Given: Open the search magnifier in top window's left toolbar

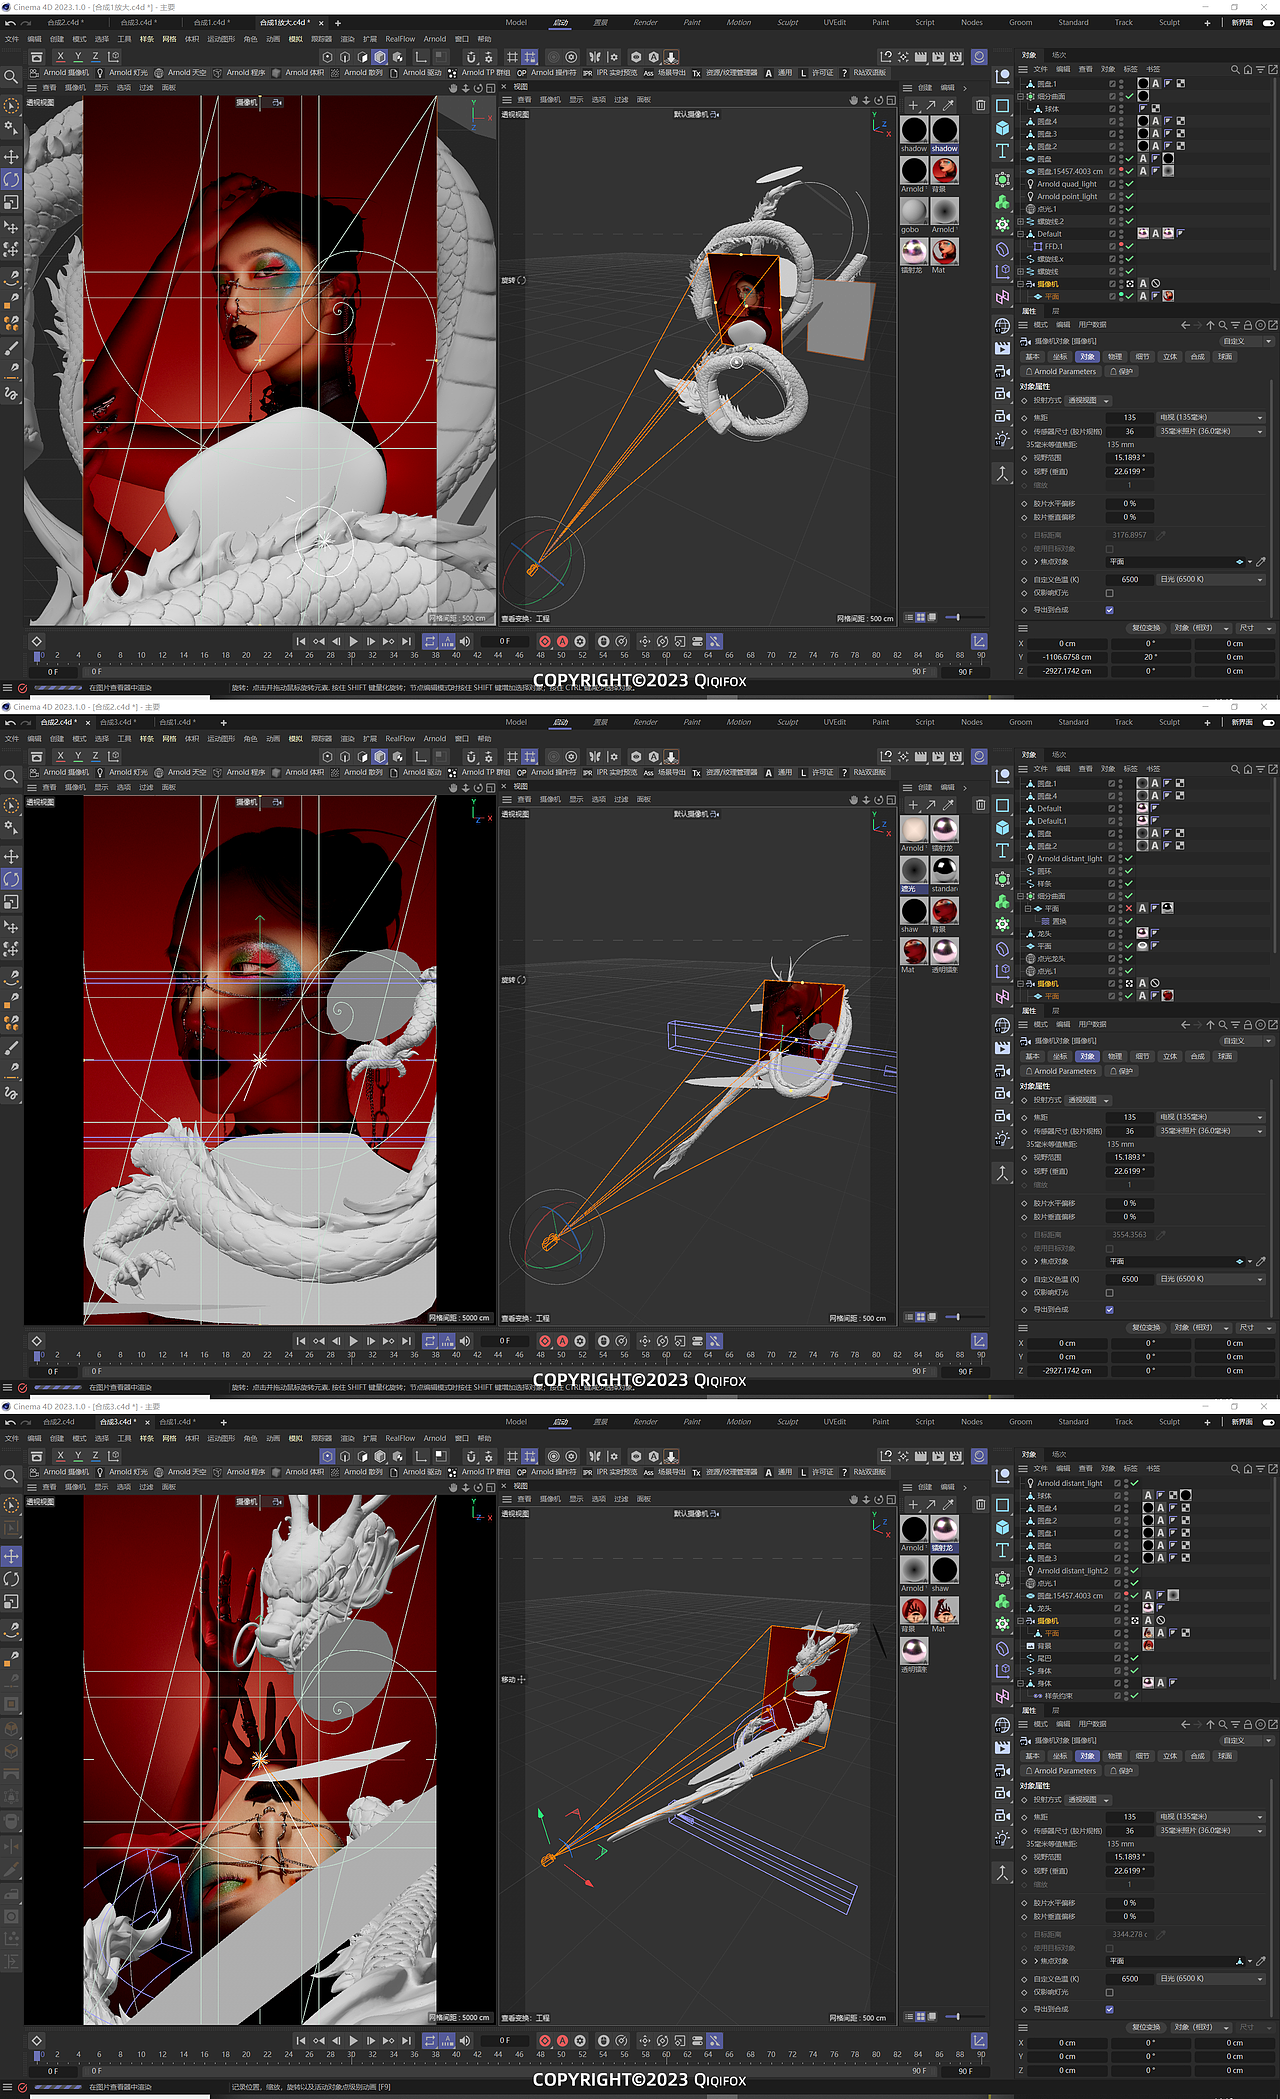Looking at the screenshot, I should [x=11, y=77].
